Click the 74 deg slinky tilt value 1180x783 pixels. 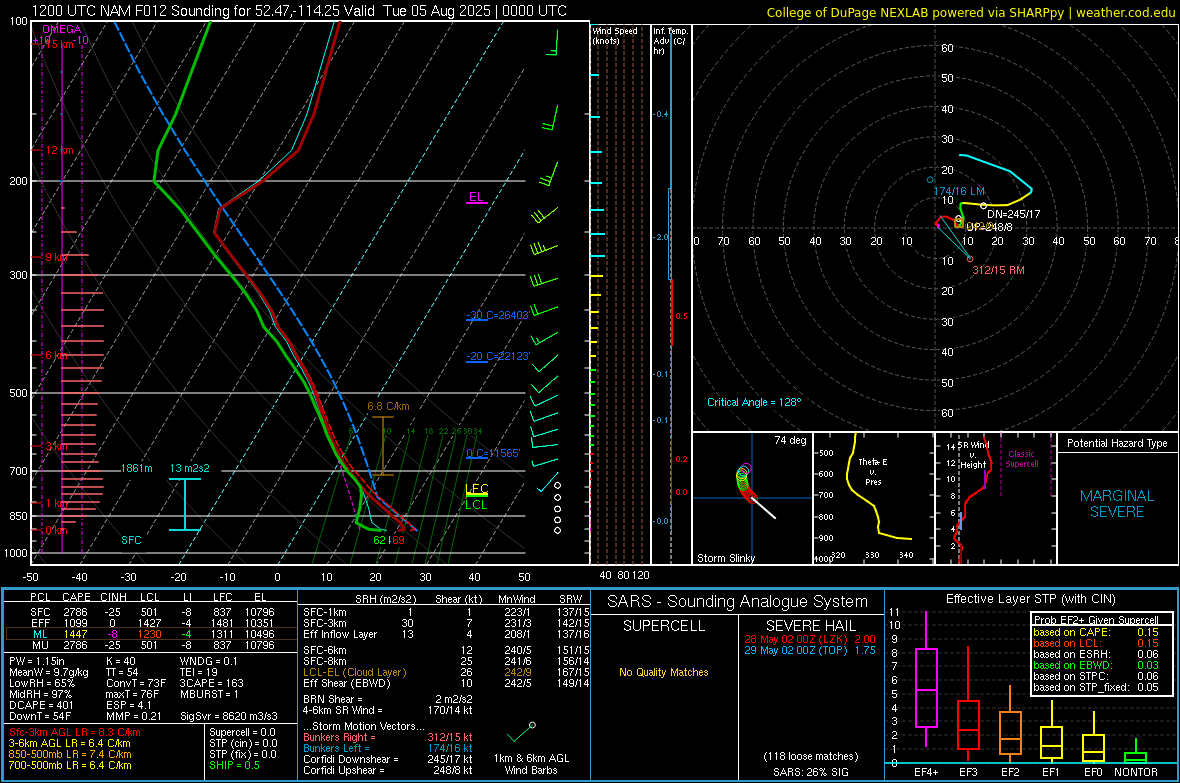pyautogui.click(x=790, y=440)
